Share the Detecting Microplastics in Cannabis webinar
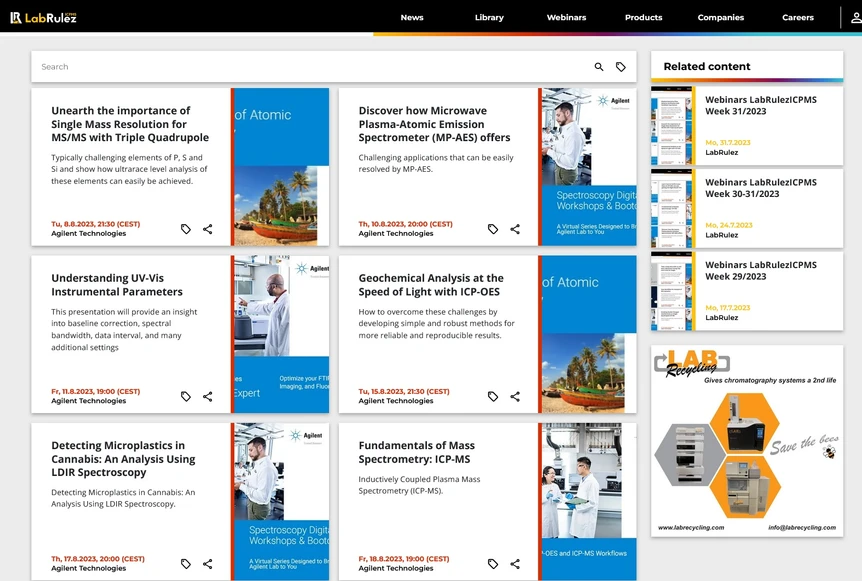 [x=207, y=563]
